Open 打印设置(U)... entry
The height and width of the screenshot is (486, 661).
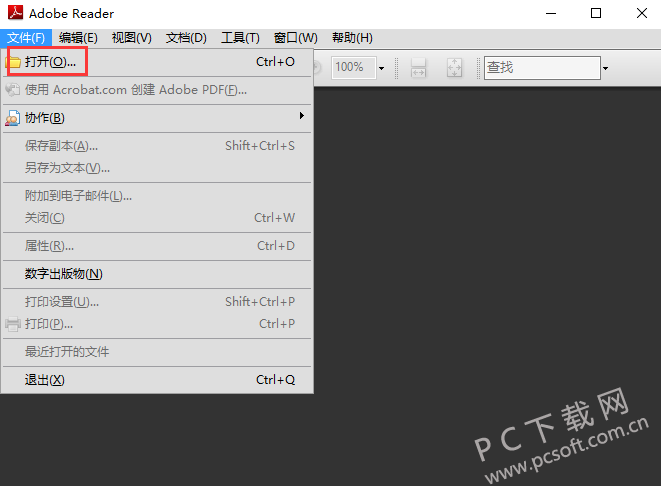(157, 302)
